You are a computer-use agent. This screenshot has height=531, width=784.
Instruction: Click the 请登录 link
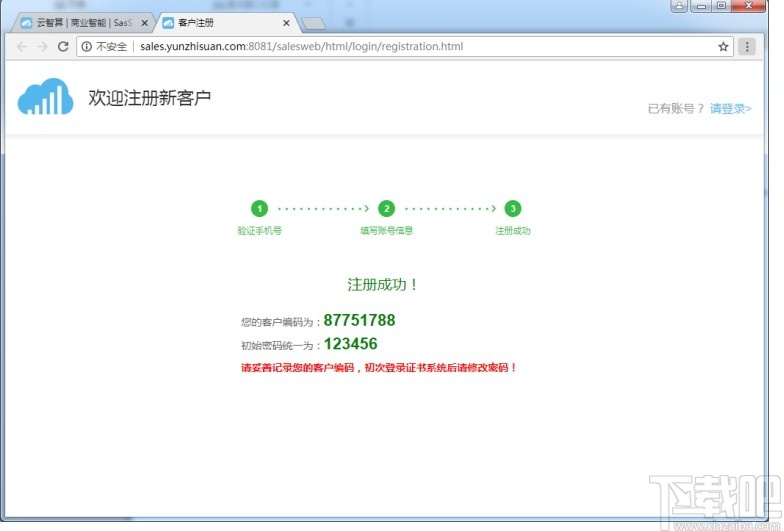point(730,108)
